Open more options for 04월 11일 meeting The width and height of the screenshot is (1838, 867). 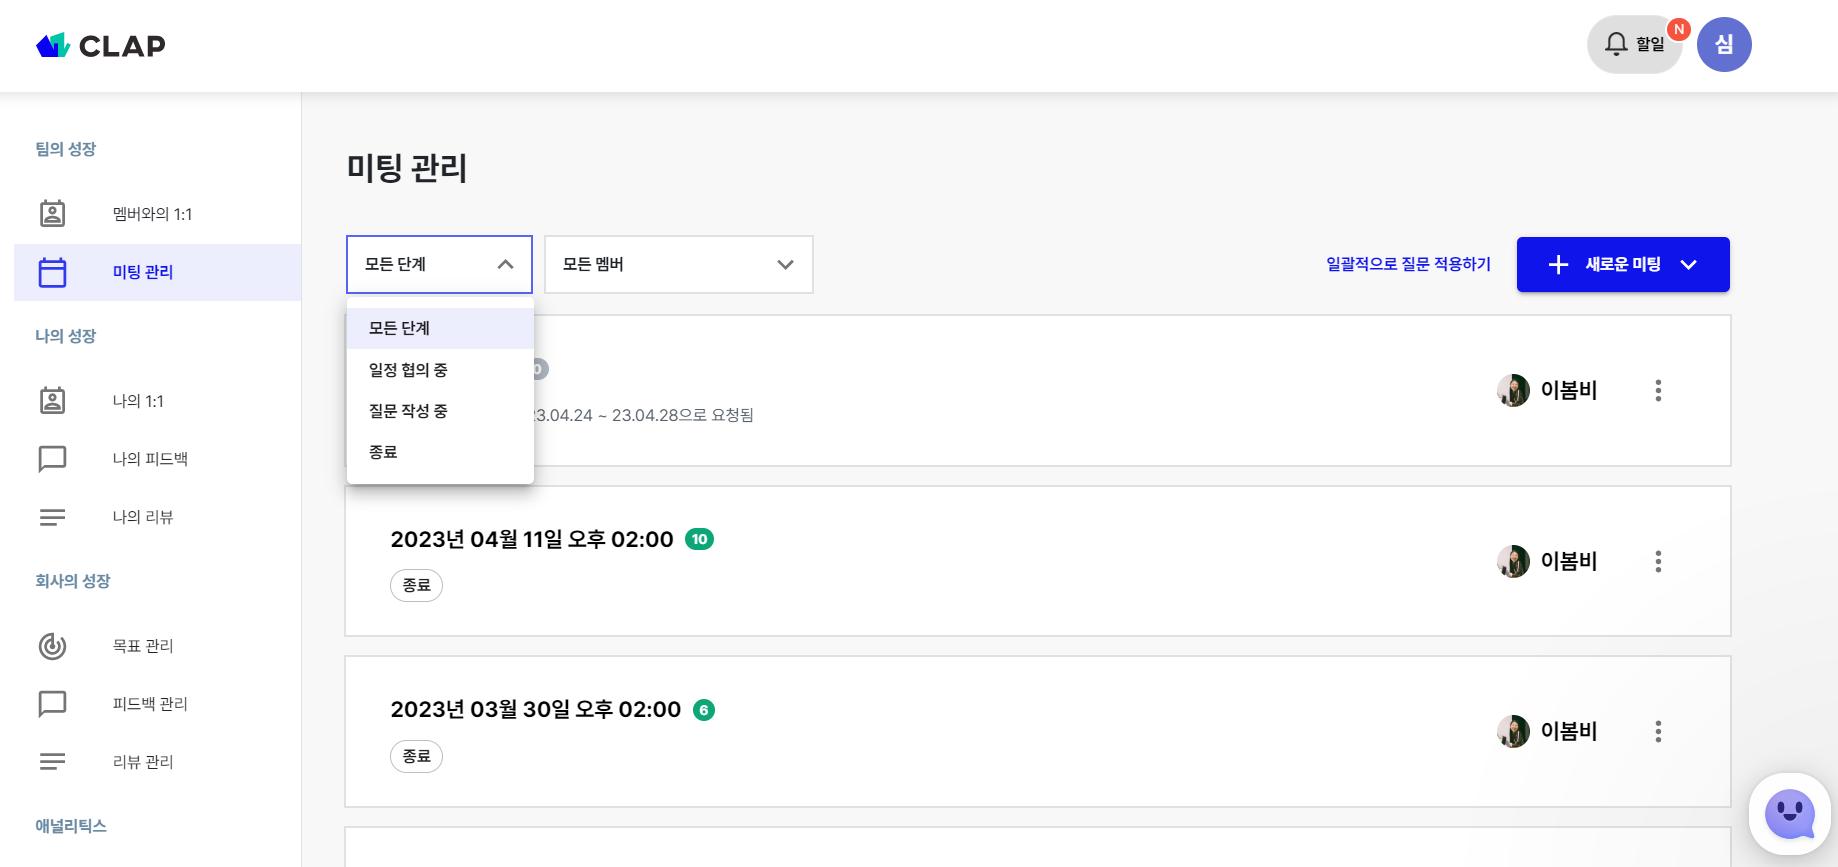point(1658,561)
